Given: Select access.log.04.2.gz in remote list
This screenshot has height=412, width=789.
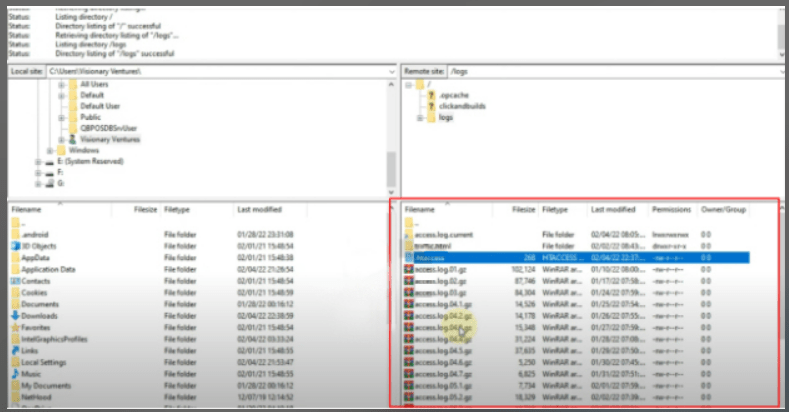Looking at the screenshot, I should 576,316.
